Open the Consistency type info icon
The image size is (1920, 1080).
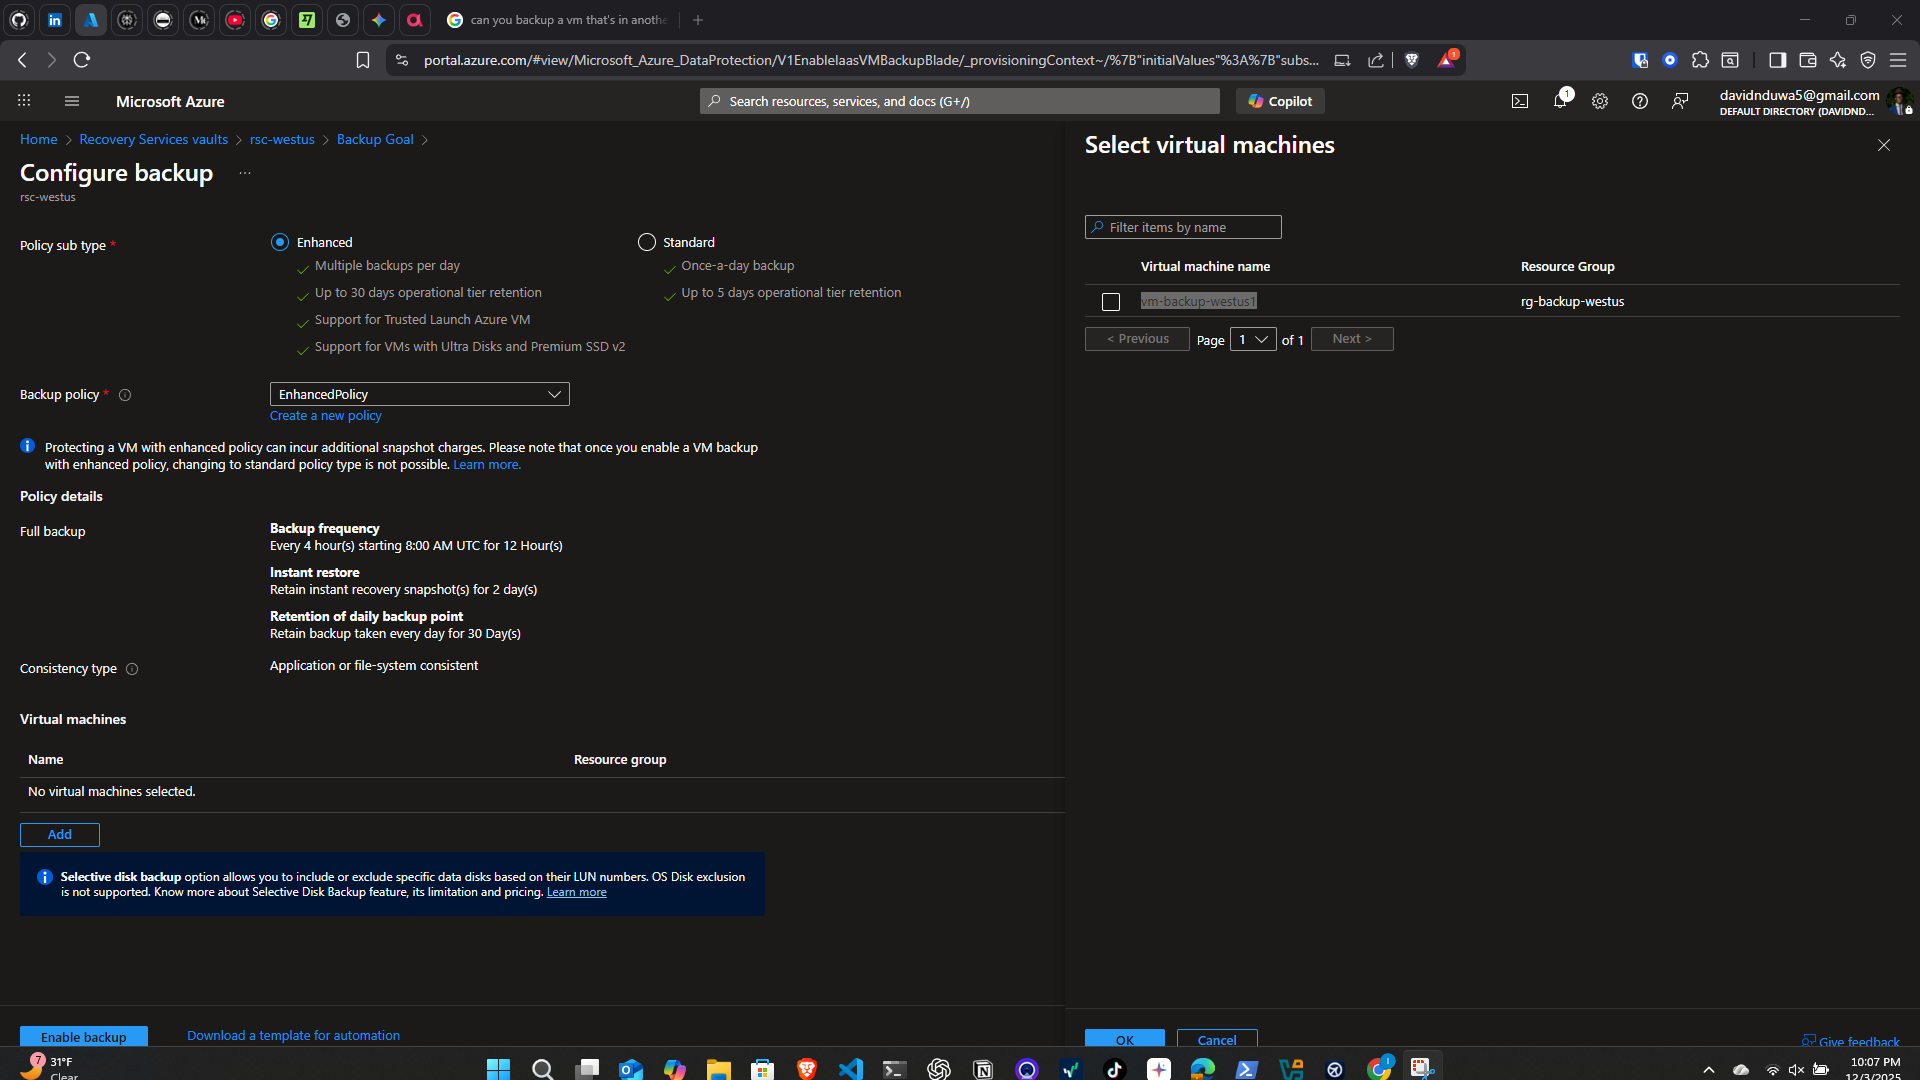[x=132, y=669]
